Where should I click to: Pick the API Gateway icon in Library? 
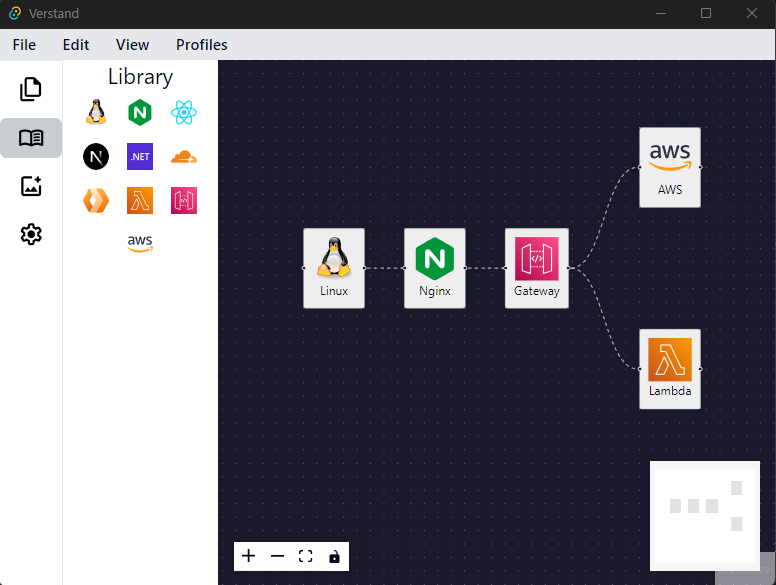coord(184,200)
